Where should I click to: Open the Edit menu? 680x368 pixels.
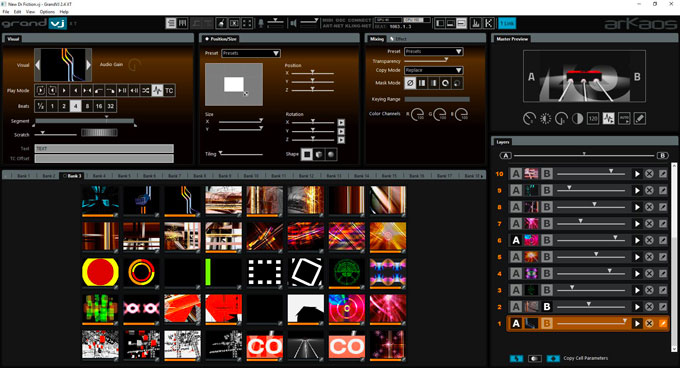click(17, 12)
